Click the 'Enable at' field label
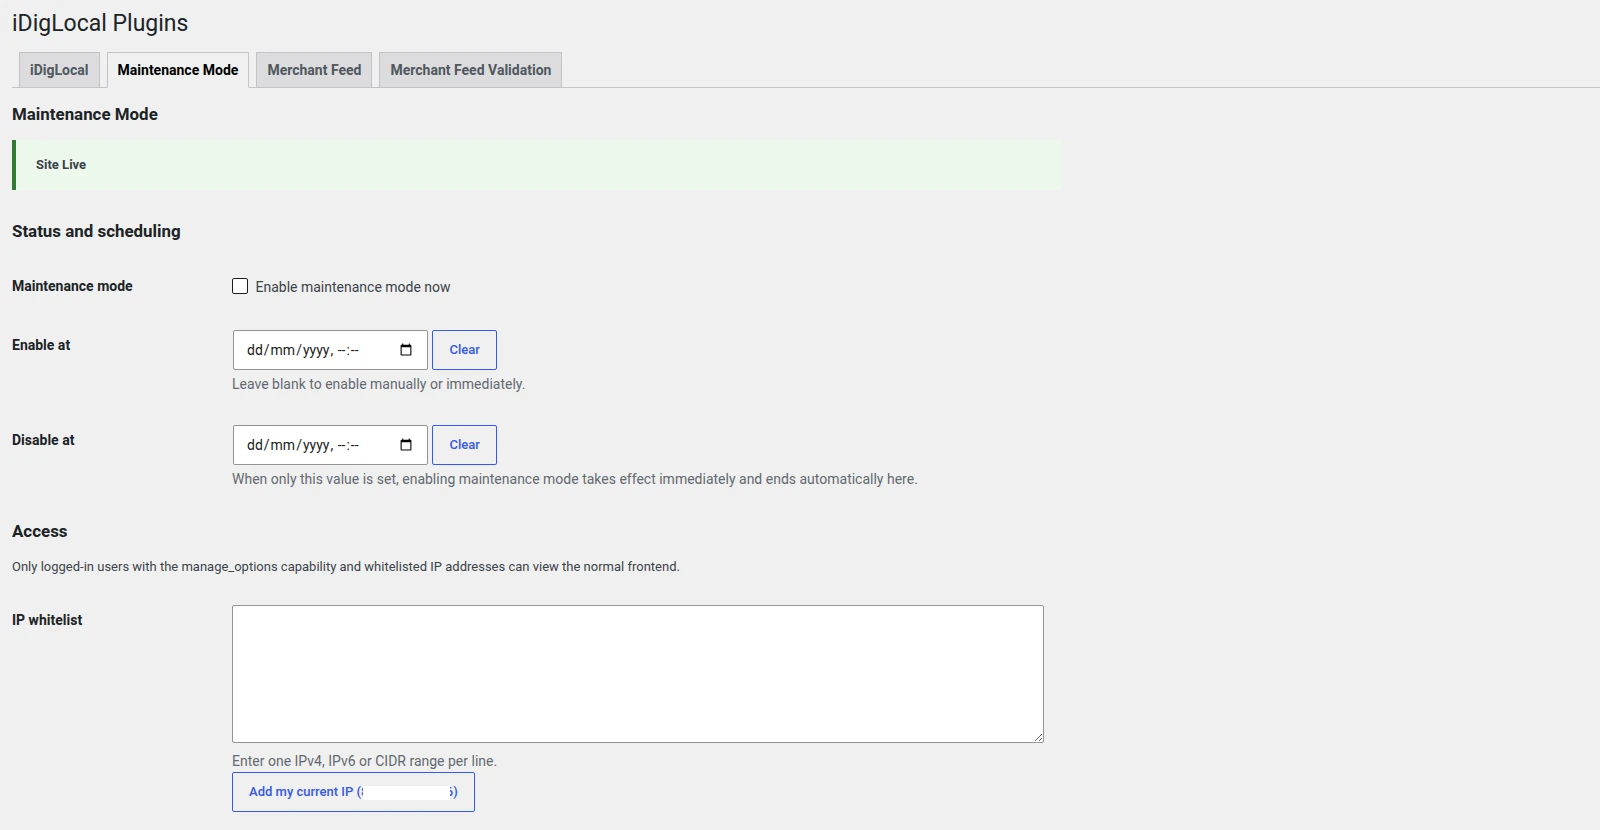This screenshot has height=830, width=1600. pos(41,345)
